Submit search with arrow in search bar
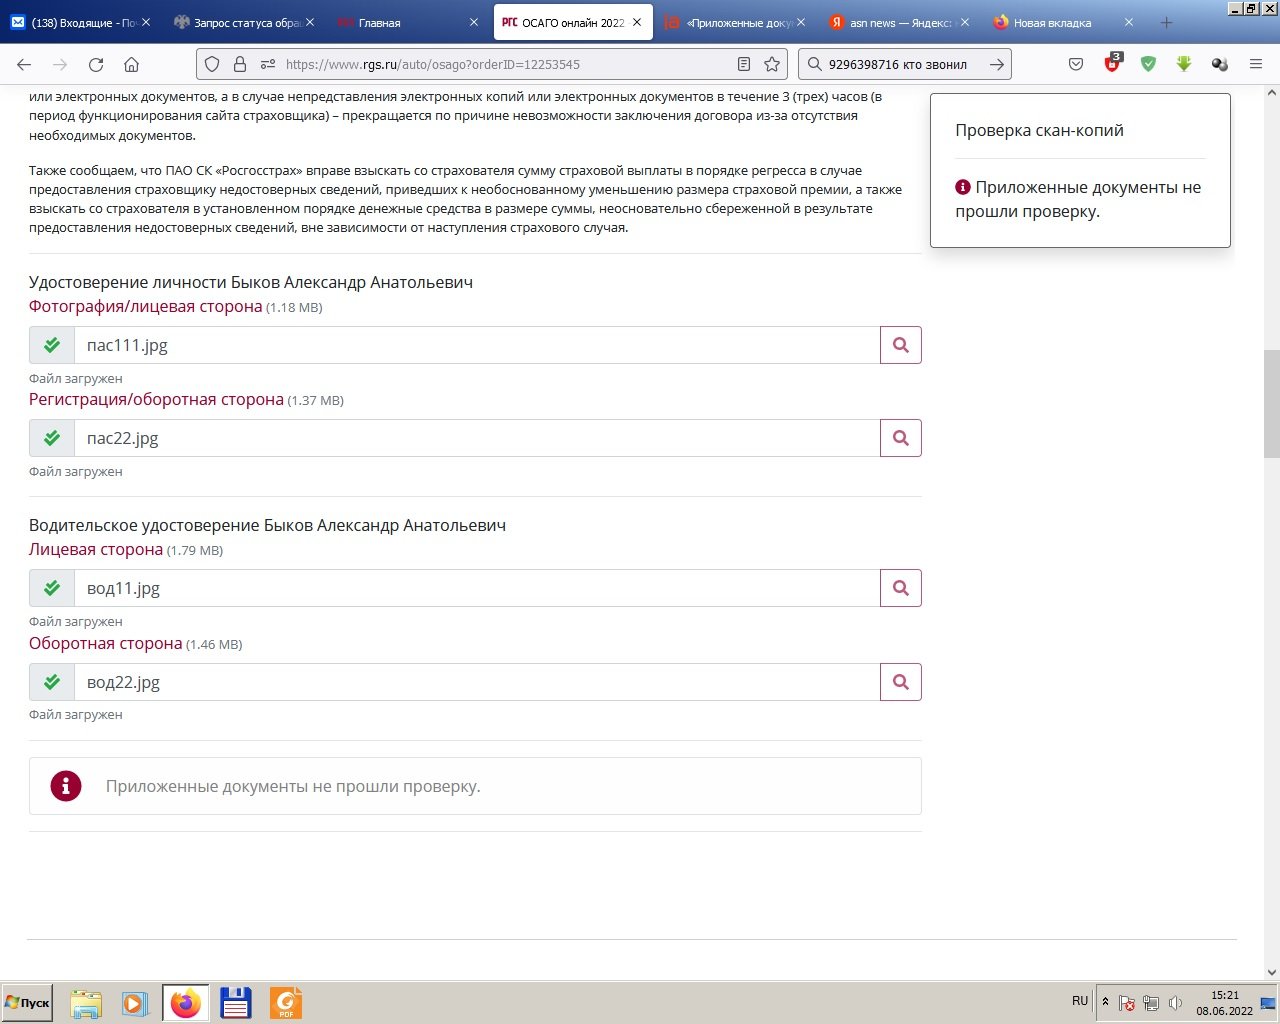The image size is (1280, 1024). pos(997,64)
